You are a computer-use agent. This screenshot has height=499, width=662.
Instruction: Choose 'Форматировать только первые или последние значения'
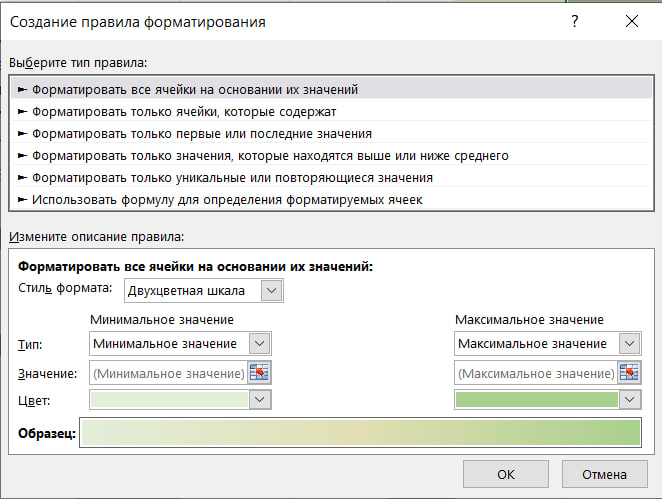pos(202,133)
